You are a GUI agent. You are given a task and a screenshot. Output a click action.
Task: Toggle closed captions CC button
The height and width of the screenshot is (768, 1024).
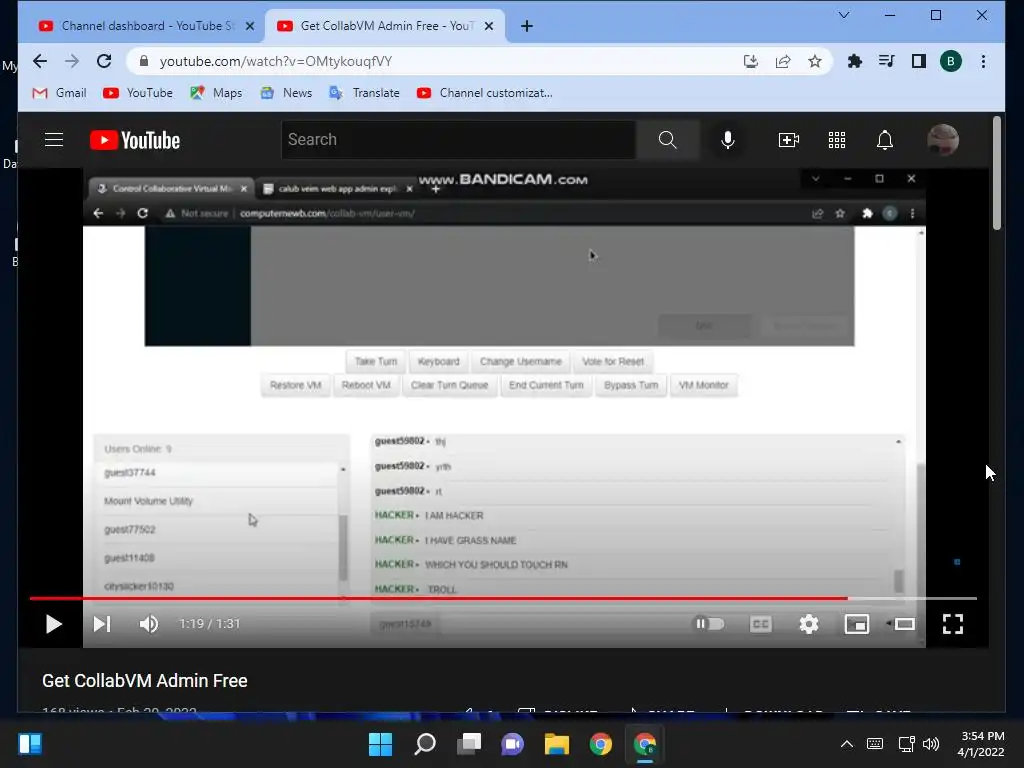[x=760, y=624]
